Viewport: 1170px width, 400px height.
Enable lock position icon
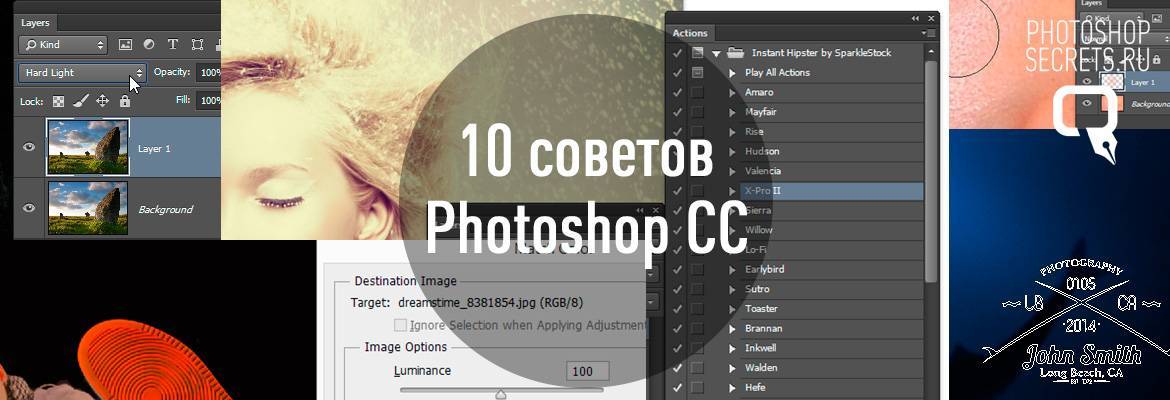(x=103, y=101)
